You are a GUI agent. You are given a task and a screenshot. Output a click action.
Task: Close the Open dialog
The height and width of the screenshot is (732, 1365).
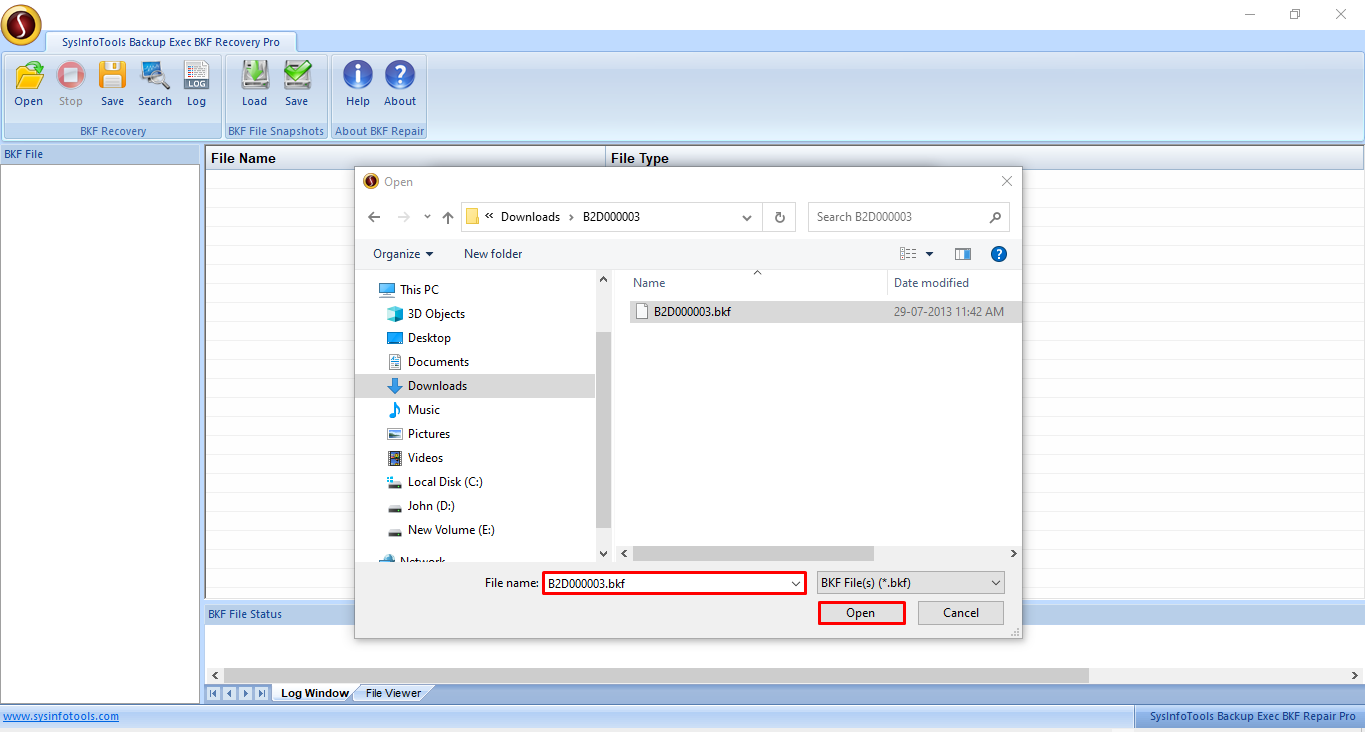pos(1007,182)
